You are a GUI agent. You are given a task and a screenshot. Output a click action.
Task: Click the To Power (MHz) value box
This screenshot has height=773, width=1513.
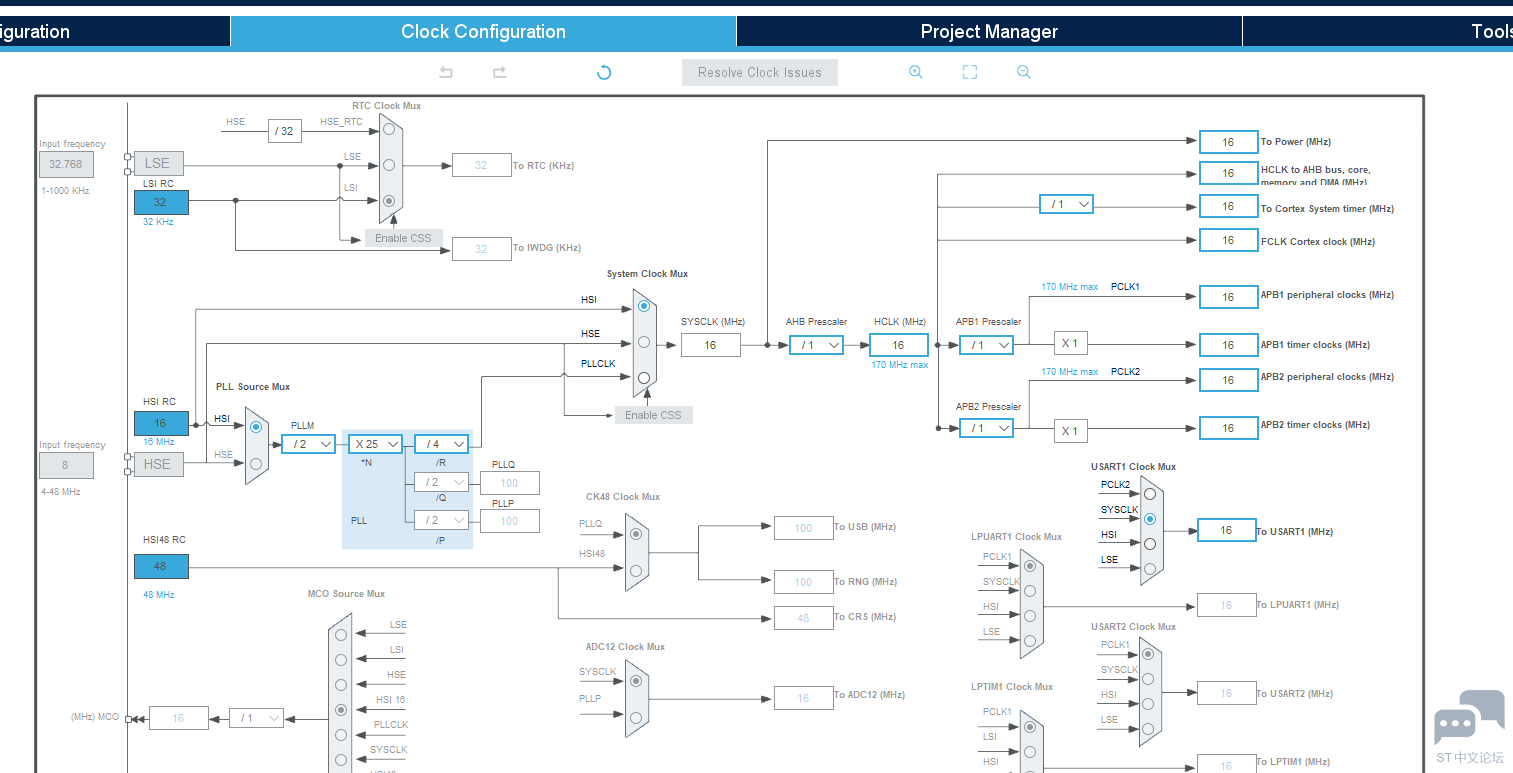[1228, 142]
